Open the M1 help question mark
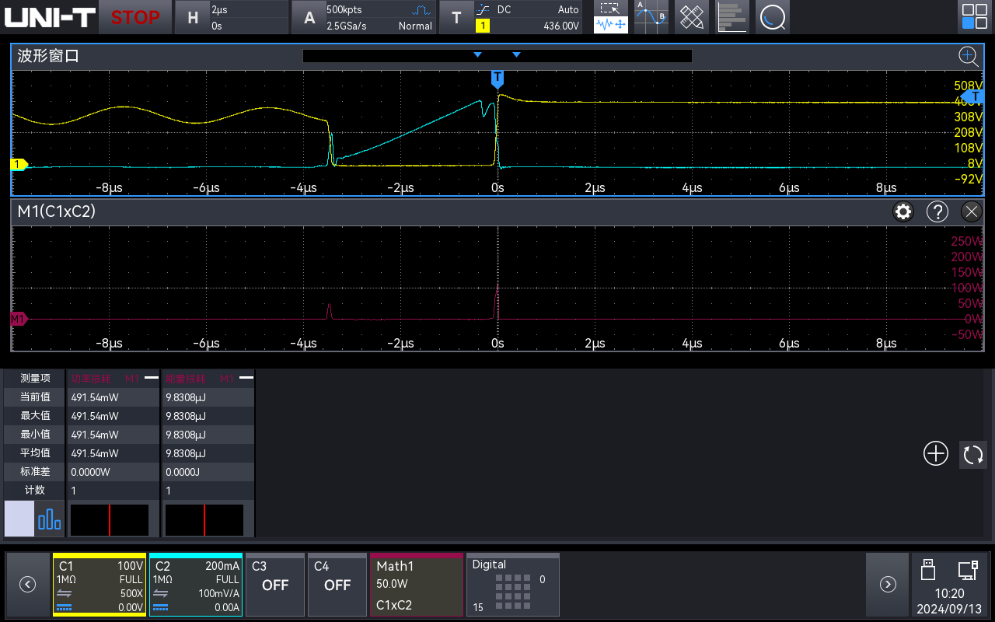 (x=937, y=211)
